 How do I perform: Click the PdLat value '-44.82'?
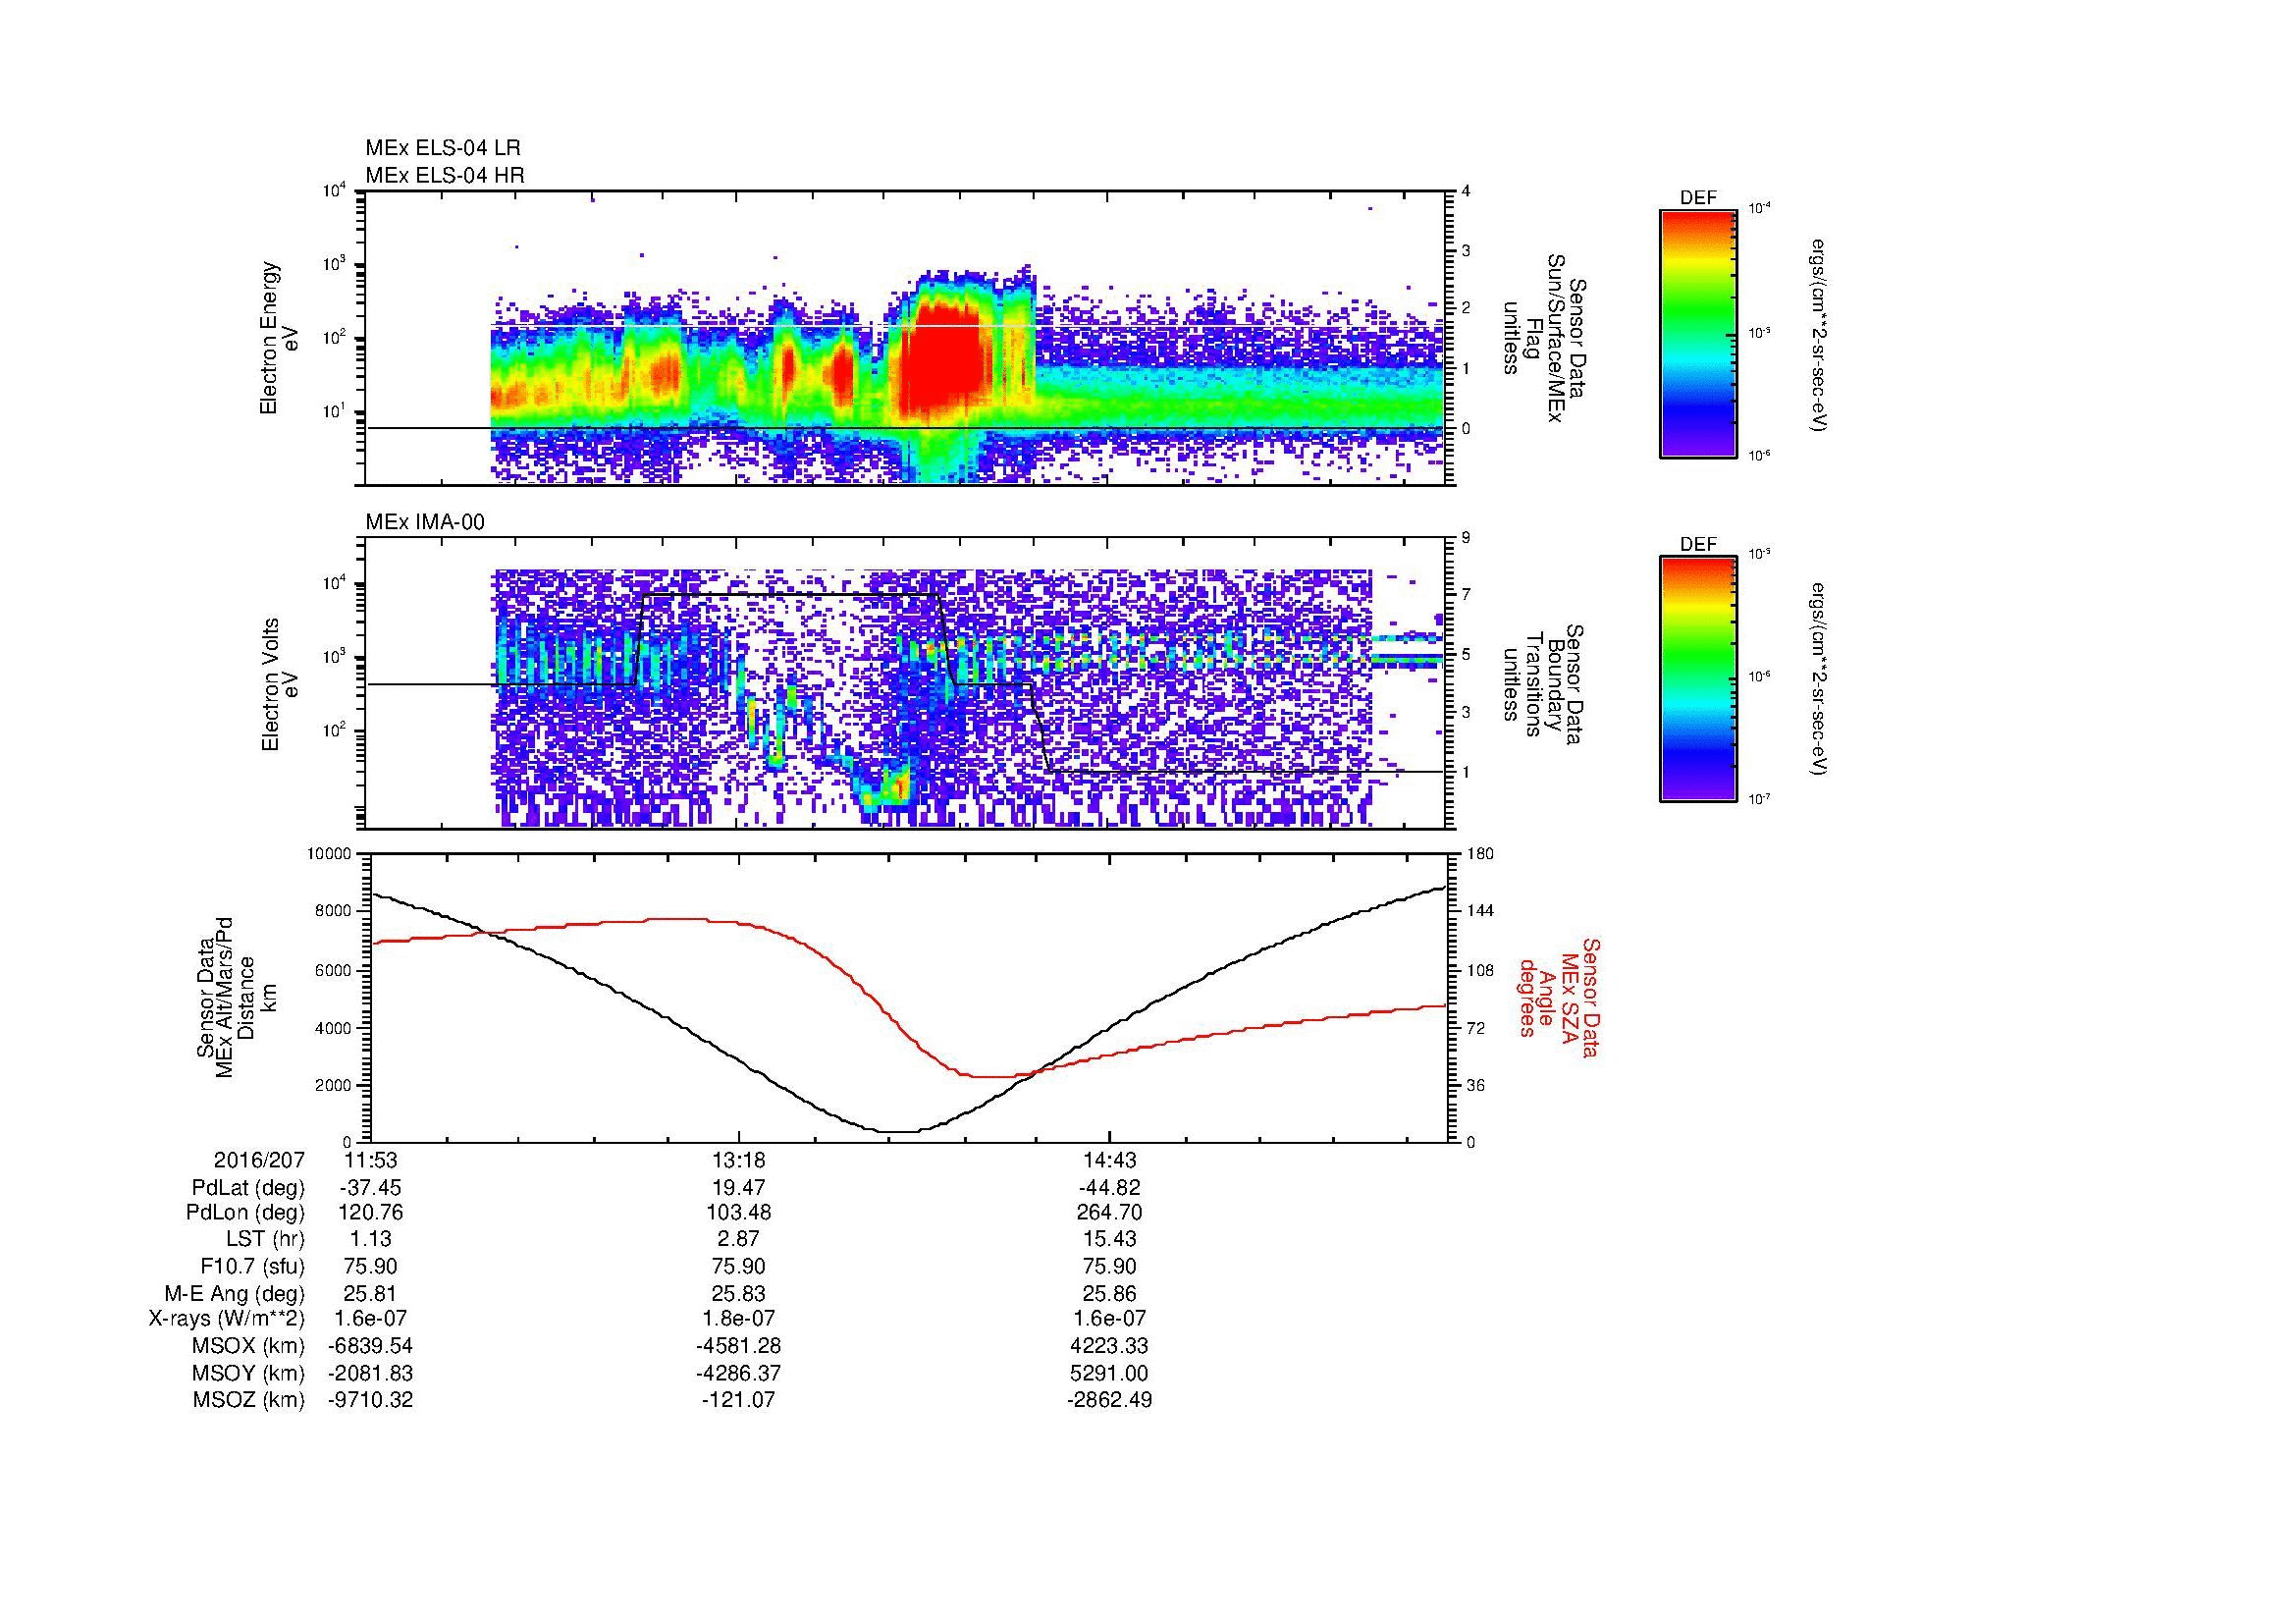pos(1109,1188)
